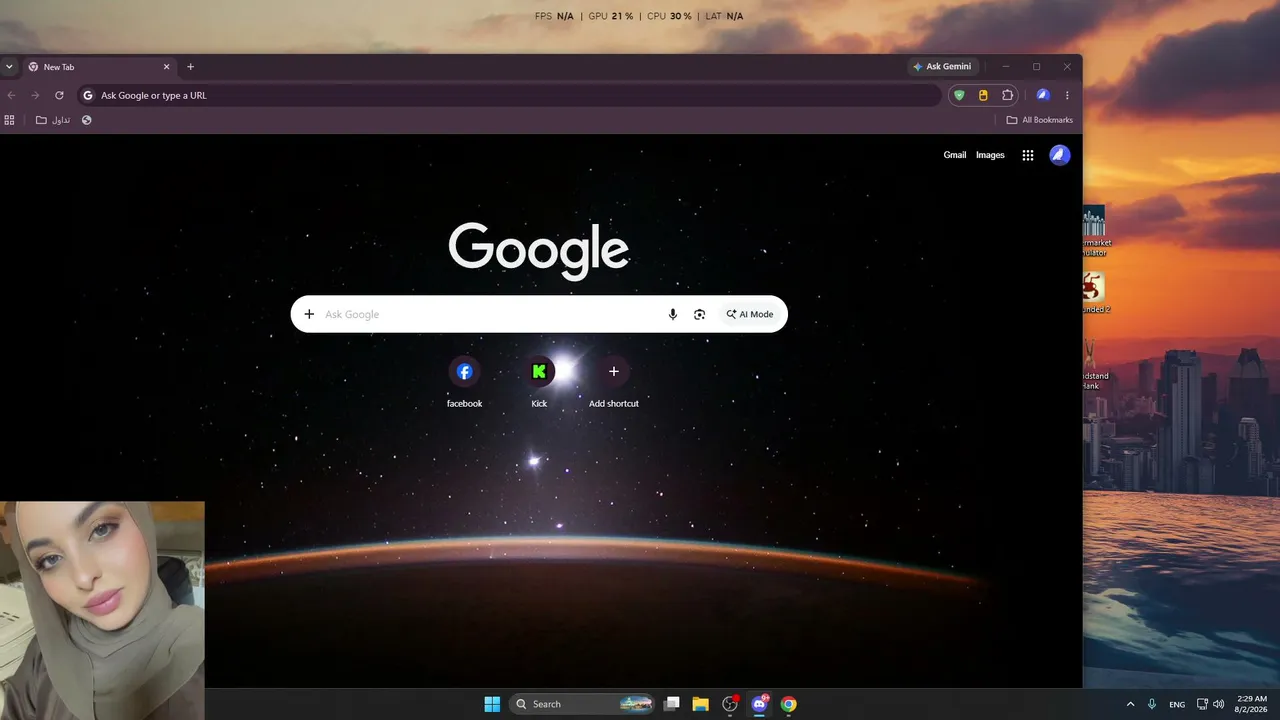Screen dimensions: 1280x720
Task: Open the Windows Start menu
Action: click(492, 704)
